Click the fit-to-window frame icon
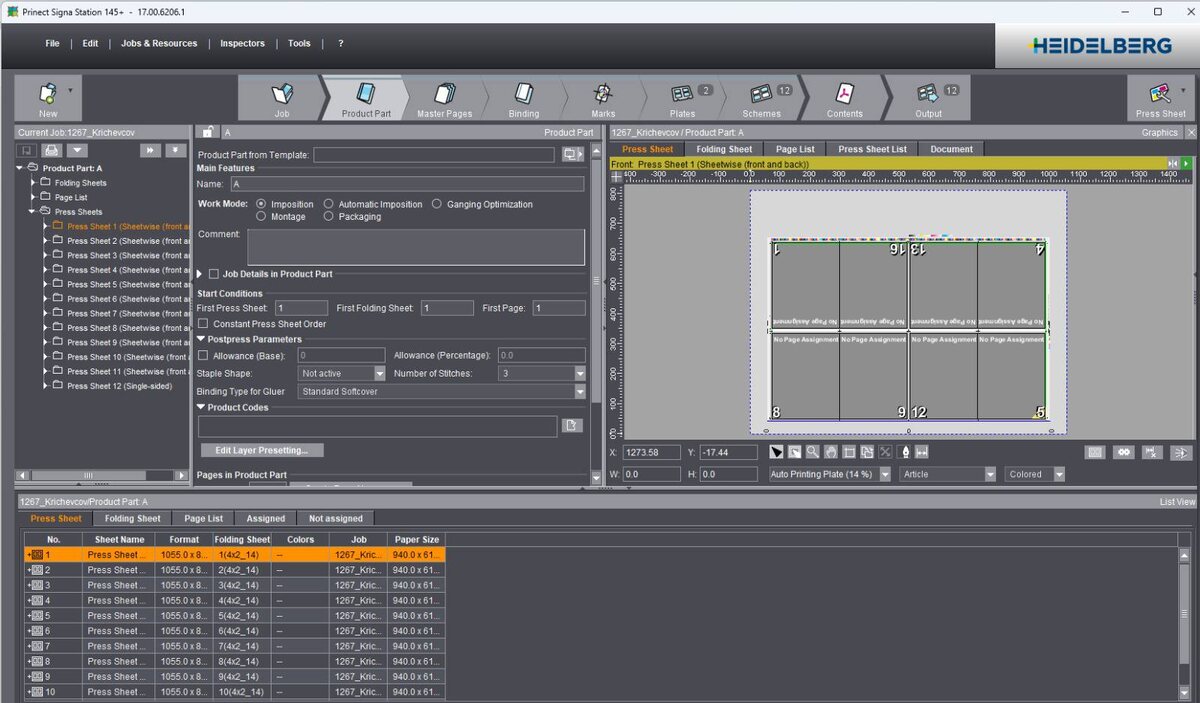 (849, 452)
